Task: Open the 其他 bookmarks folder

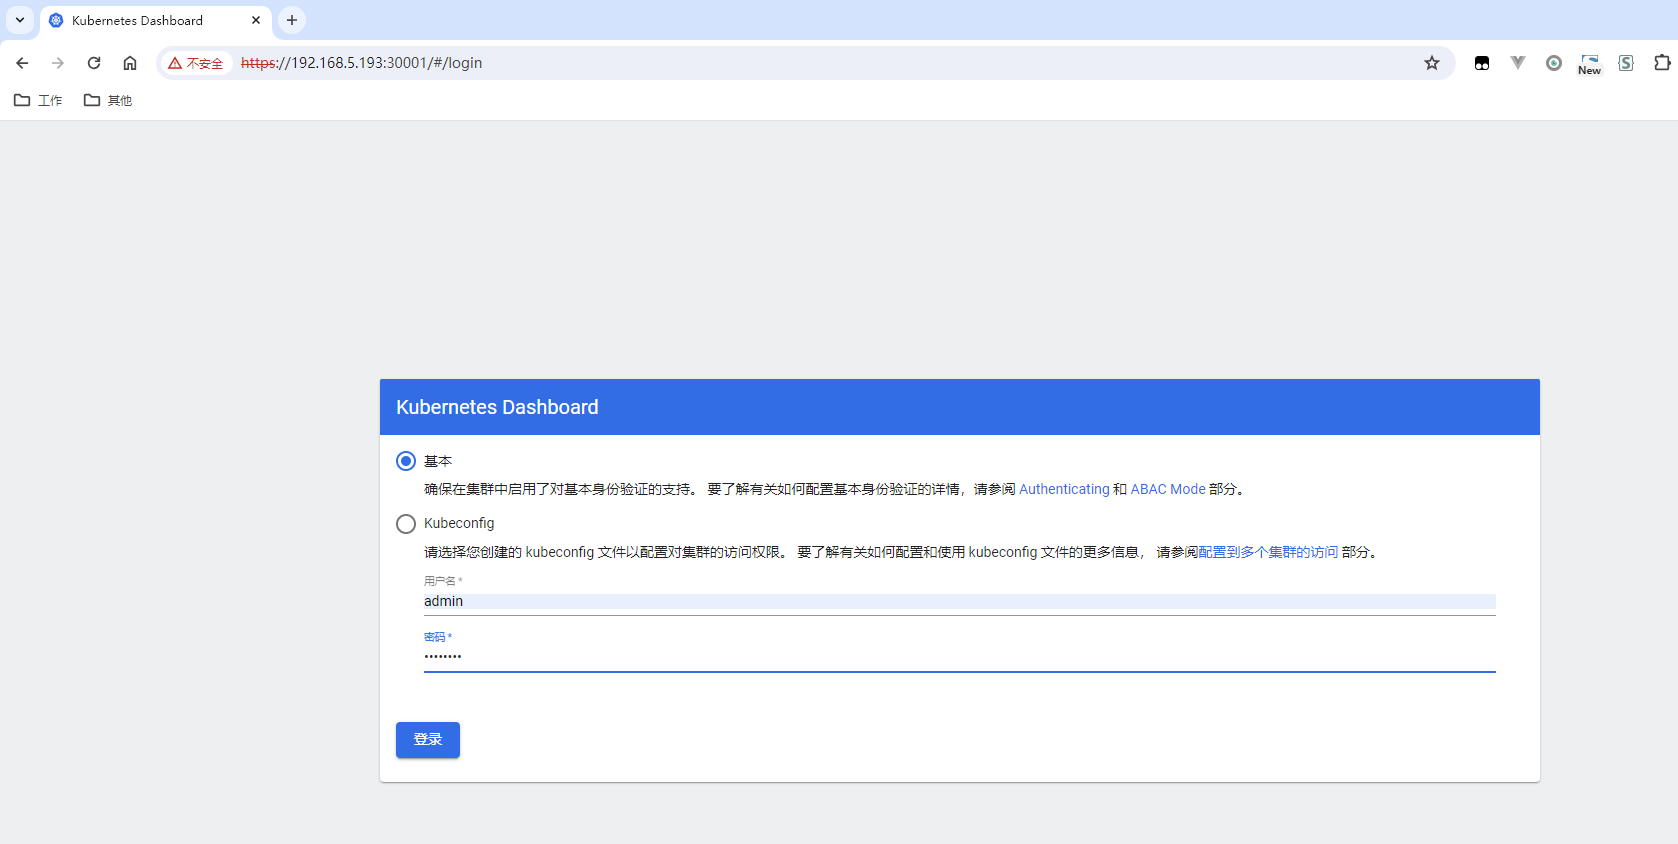Action: pyautogui.click(x=108, y=100)
